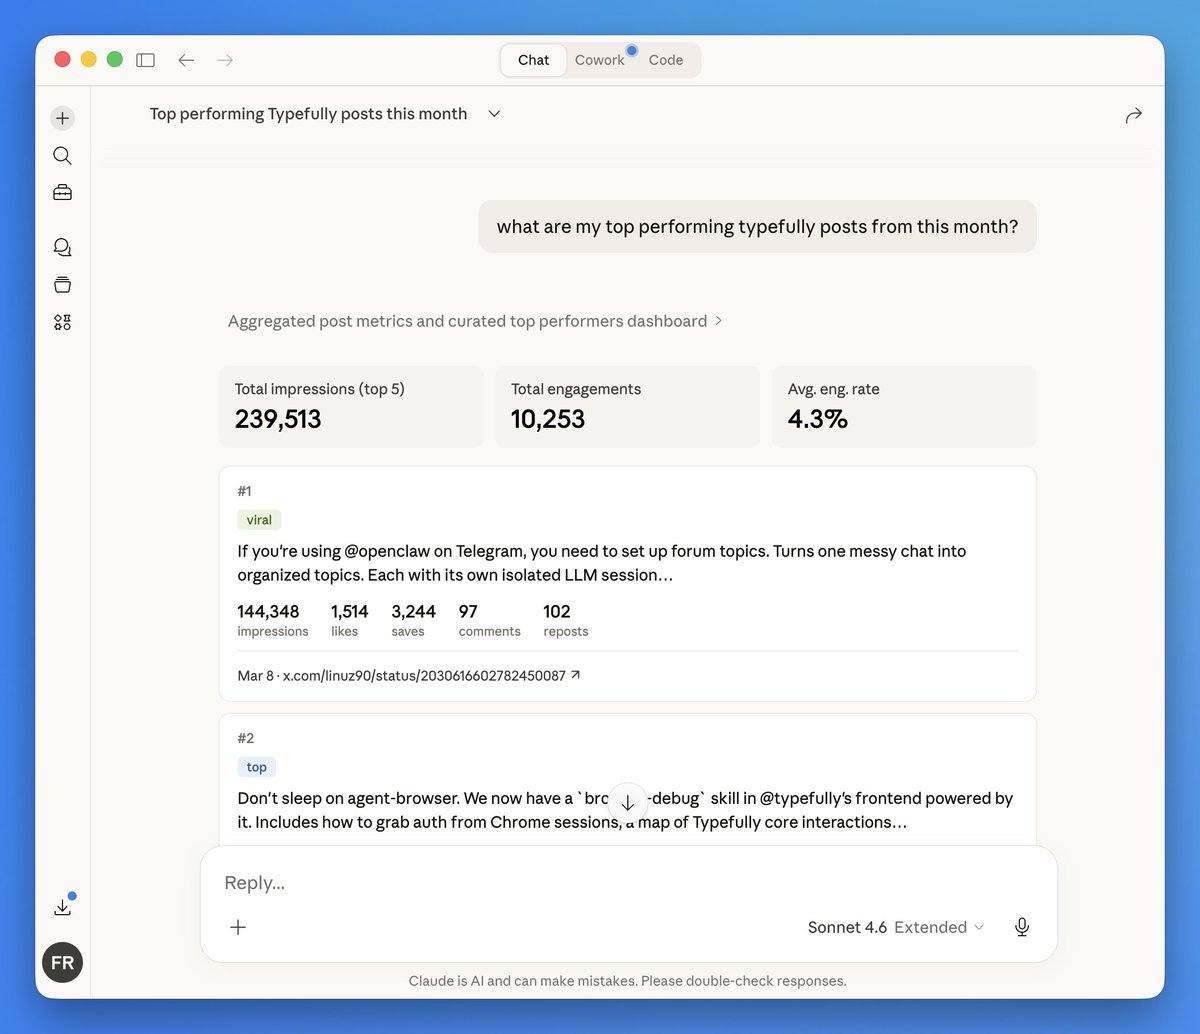Click the top tag on post #2
1200x1034 pixels.
(x=256, y=767)
